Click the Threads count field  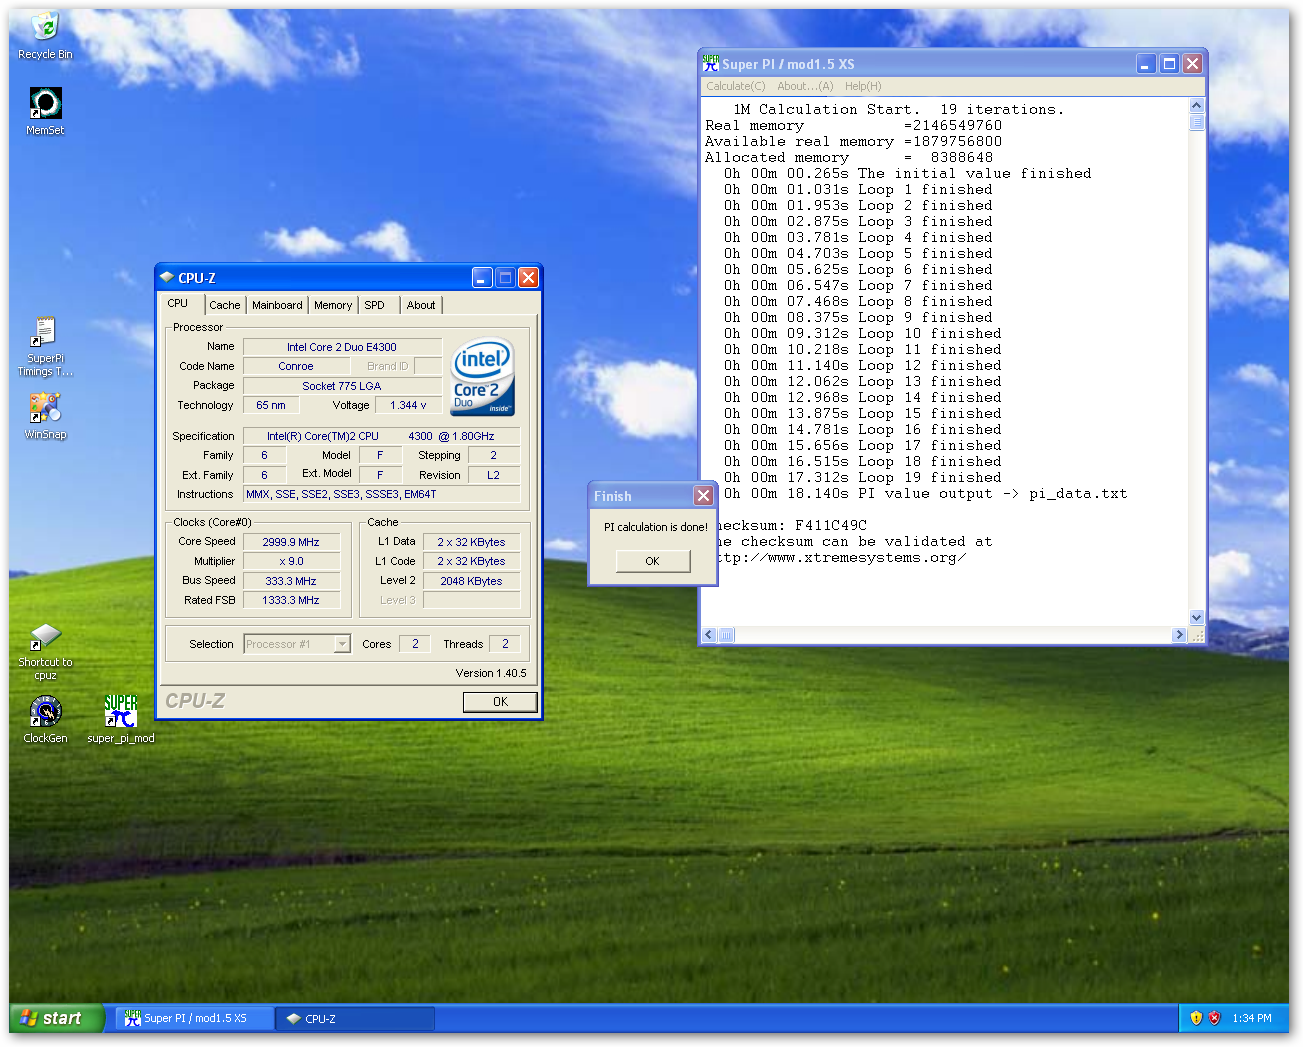(505, 644)
